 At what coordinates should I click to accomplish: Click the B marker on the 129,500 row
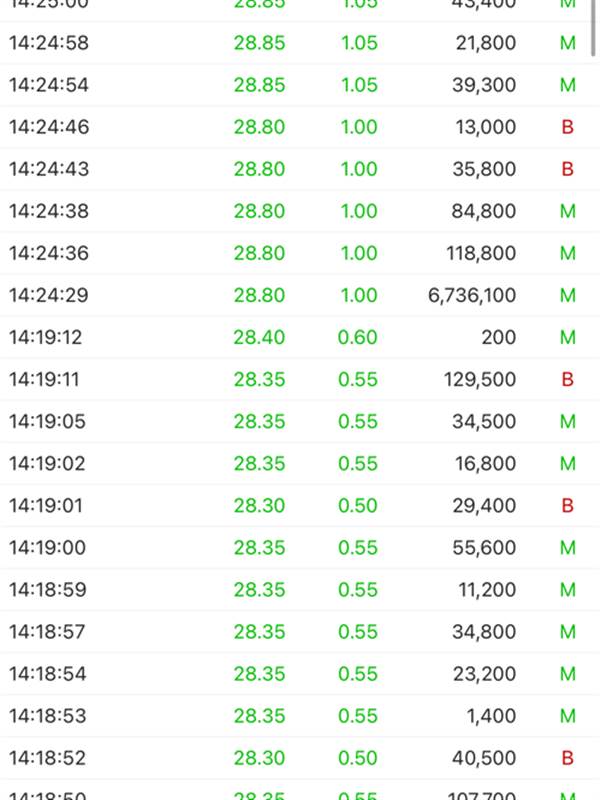[567, 379]
